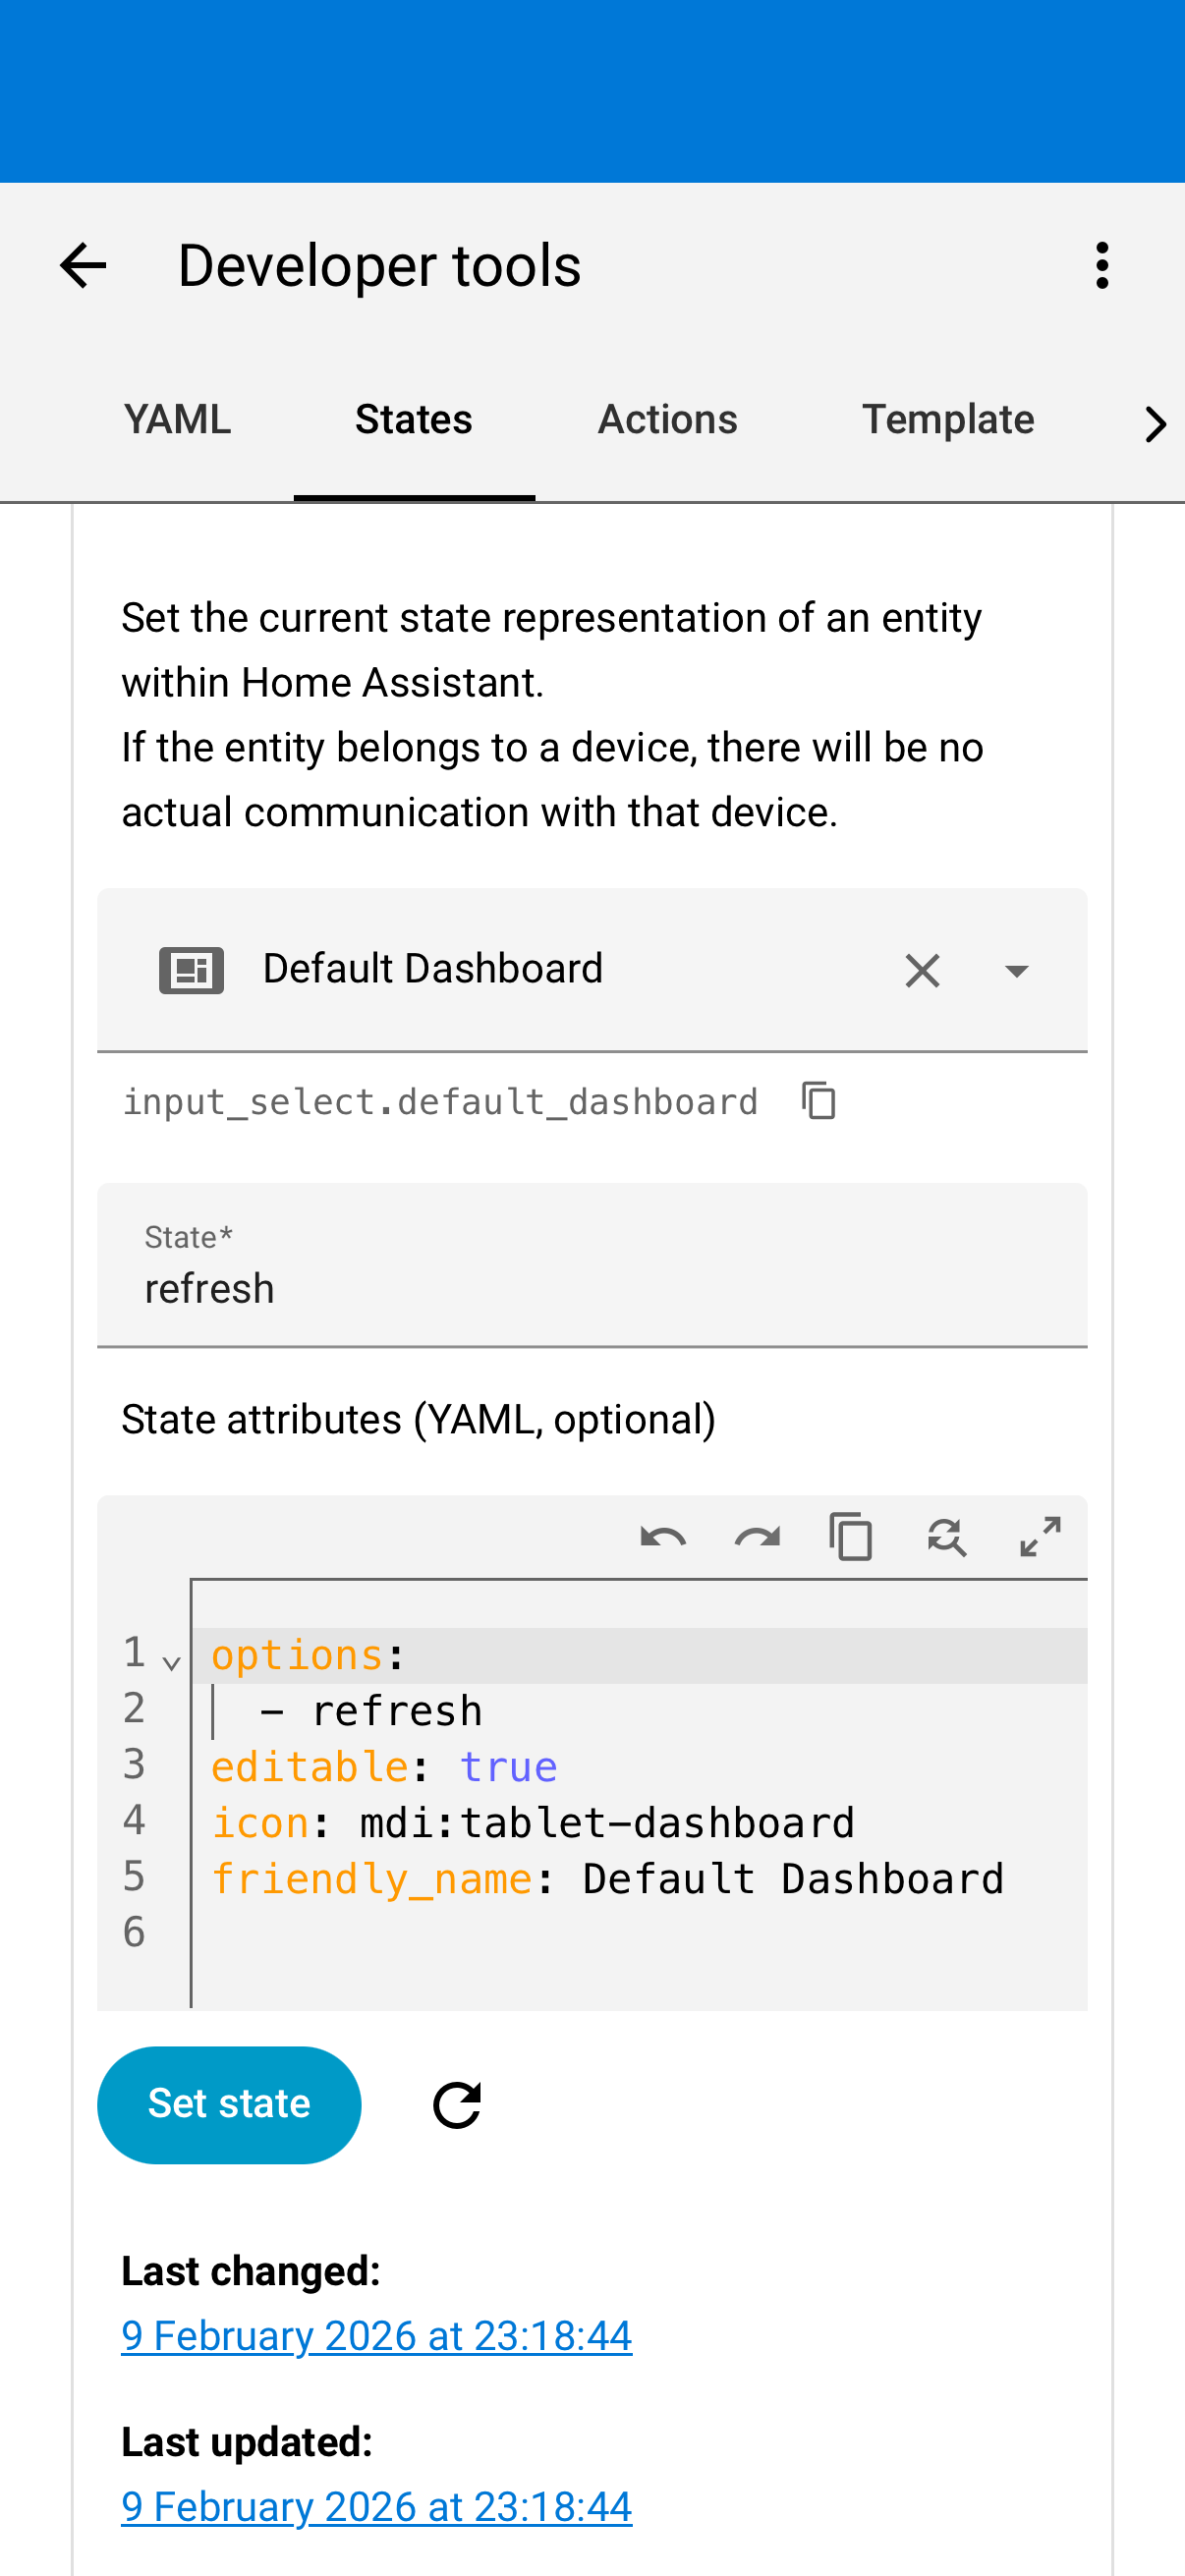Viewport: 1185px width, 2576px height.
Task: Switch to the Template tab
Action: 947,420
